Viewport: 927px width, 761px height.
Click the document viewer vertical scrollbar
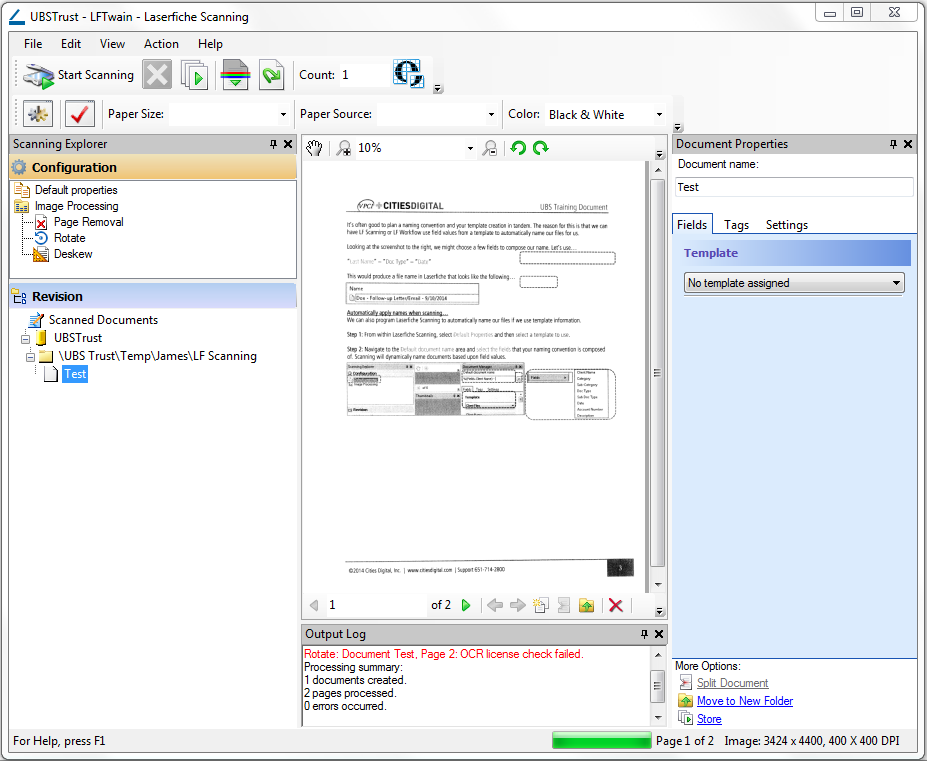pos(657,372)
